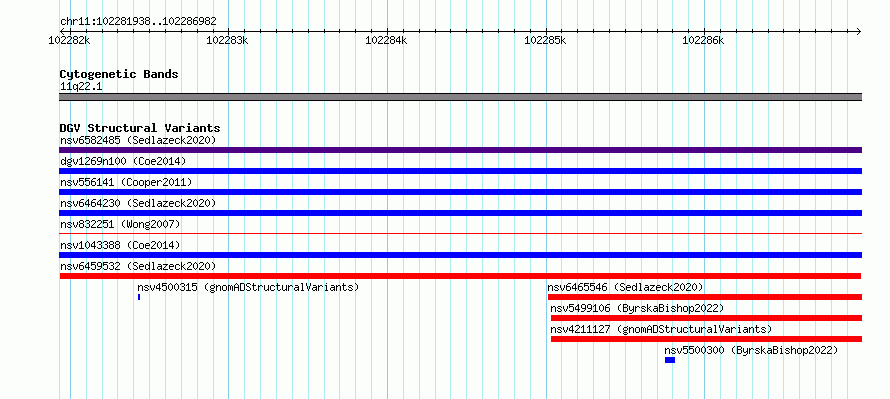Click the 102283k ruler position label
Screen dimensions: 890x399
click(227, 40)
